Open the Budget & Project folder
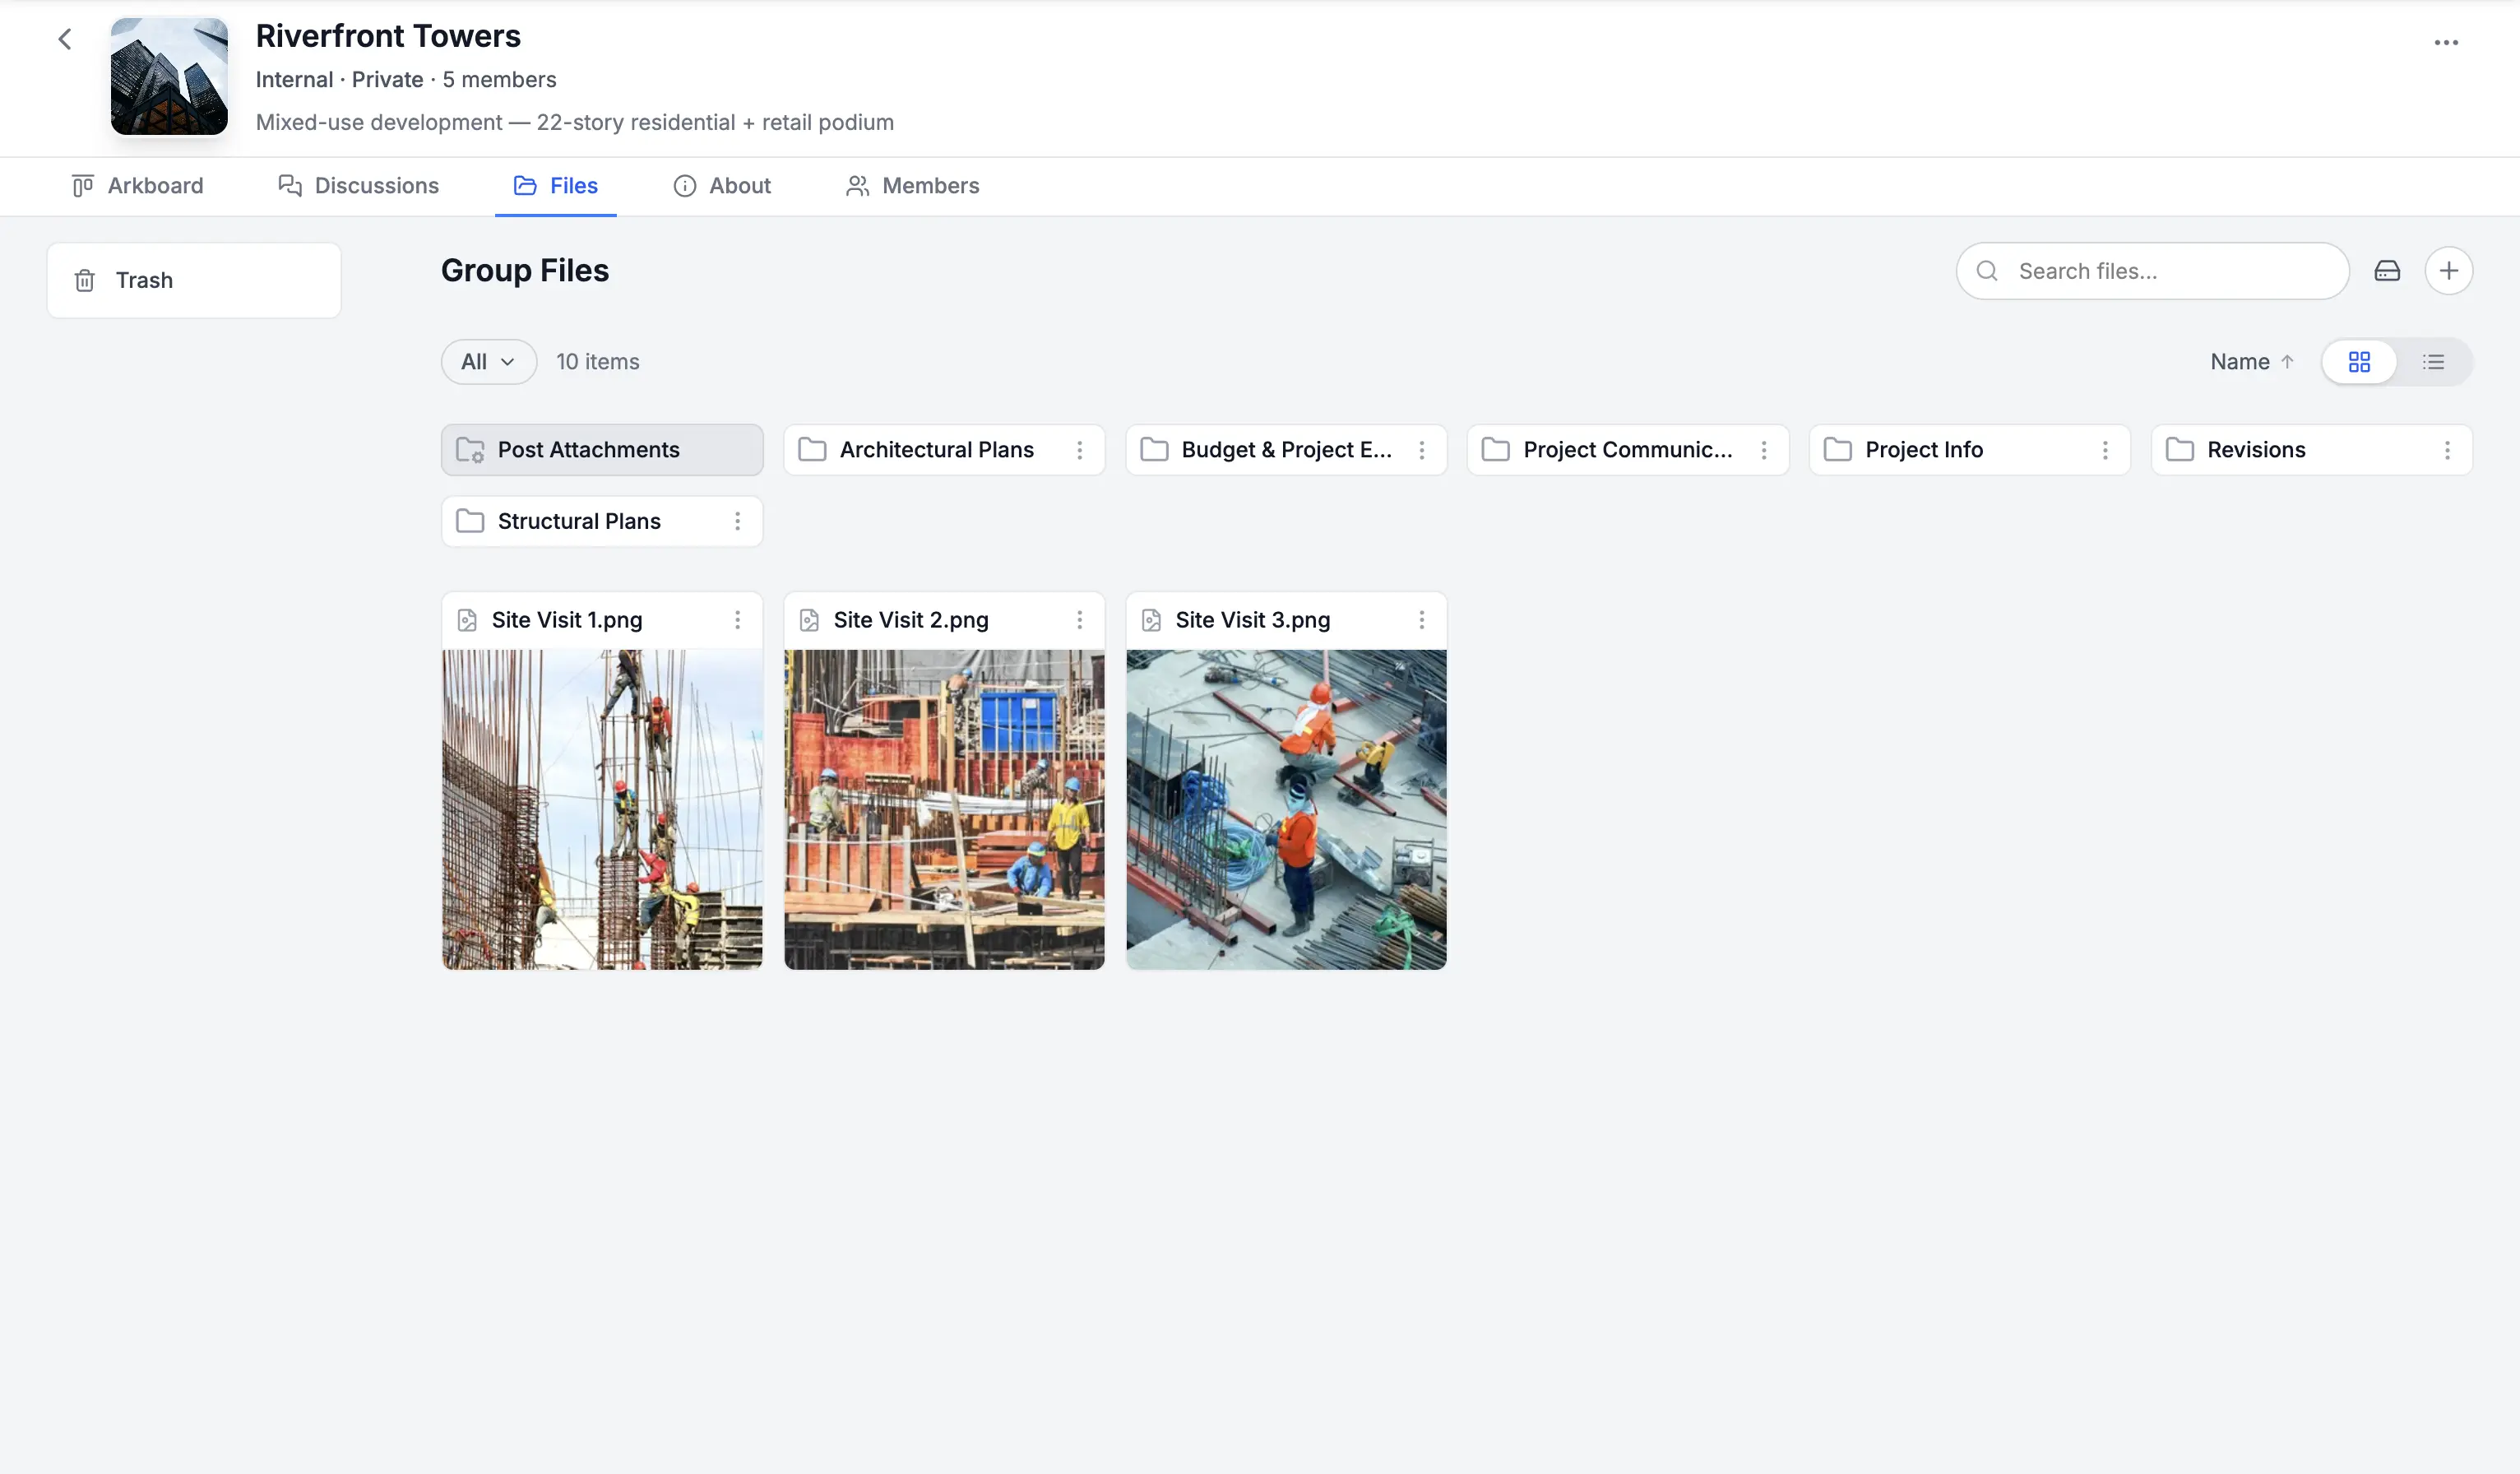Image resolution: width=2520 pixels, height=1474 pixels. 1286,450
